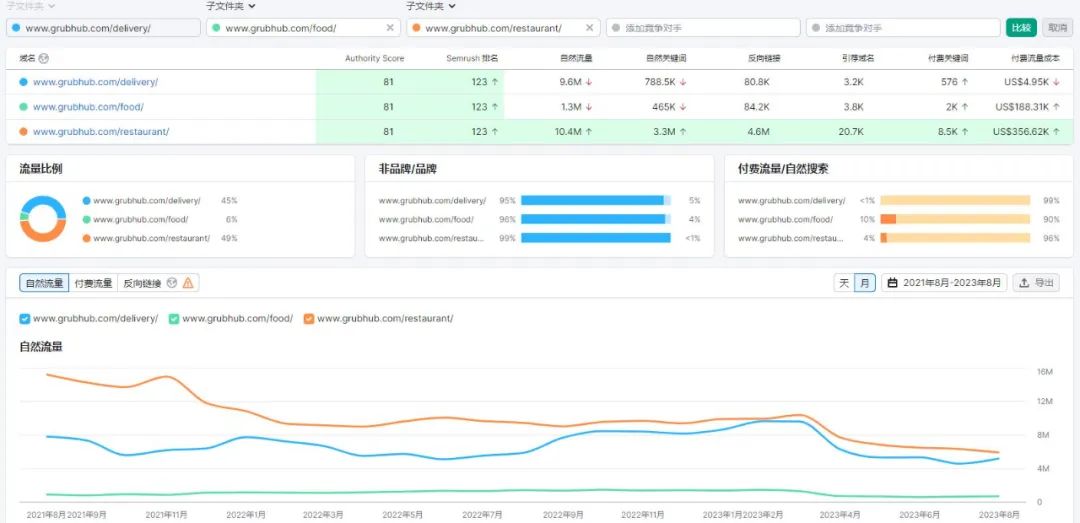Click the 自然流量 column header
Viewport: 1080px width, 523px height.
pos(577,59)
